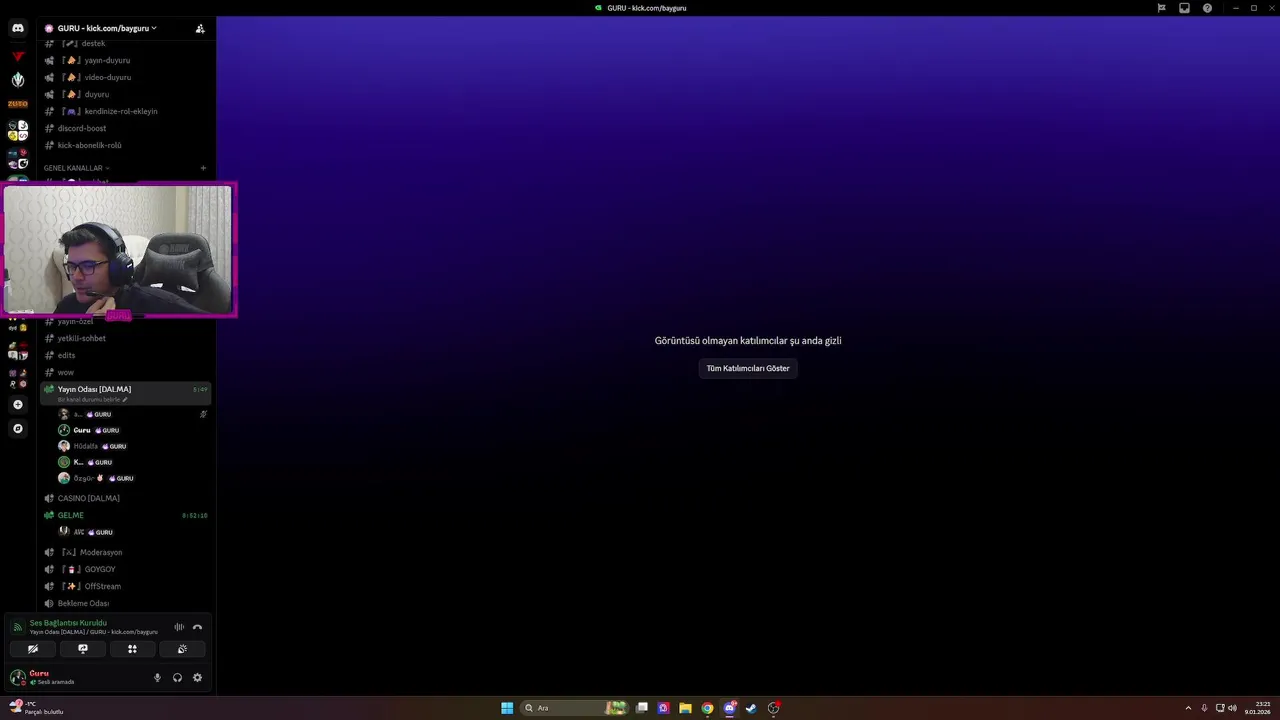Click 'Bir kanal durumu belirle' status text
Screen dimensions: 1280x720
tap(92, 399)
